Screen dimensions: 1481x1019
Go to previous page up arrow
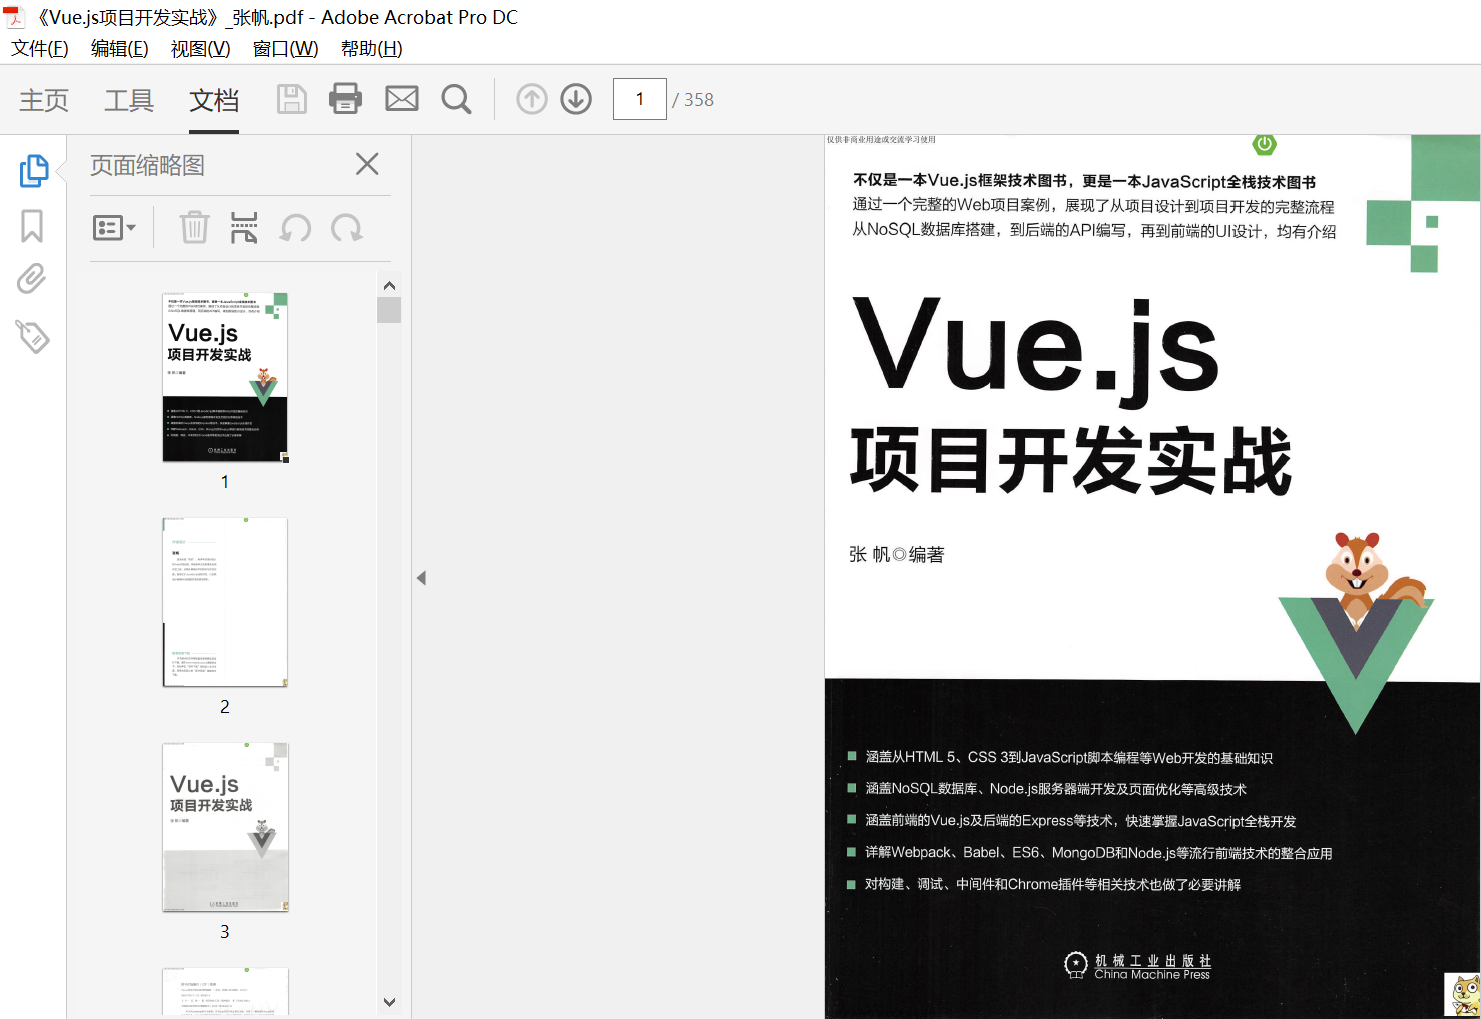(532, 99)
